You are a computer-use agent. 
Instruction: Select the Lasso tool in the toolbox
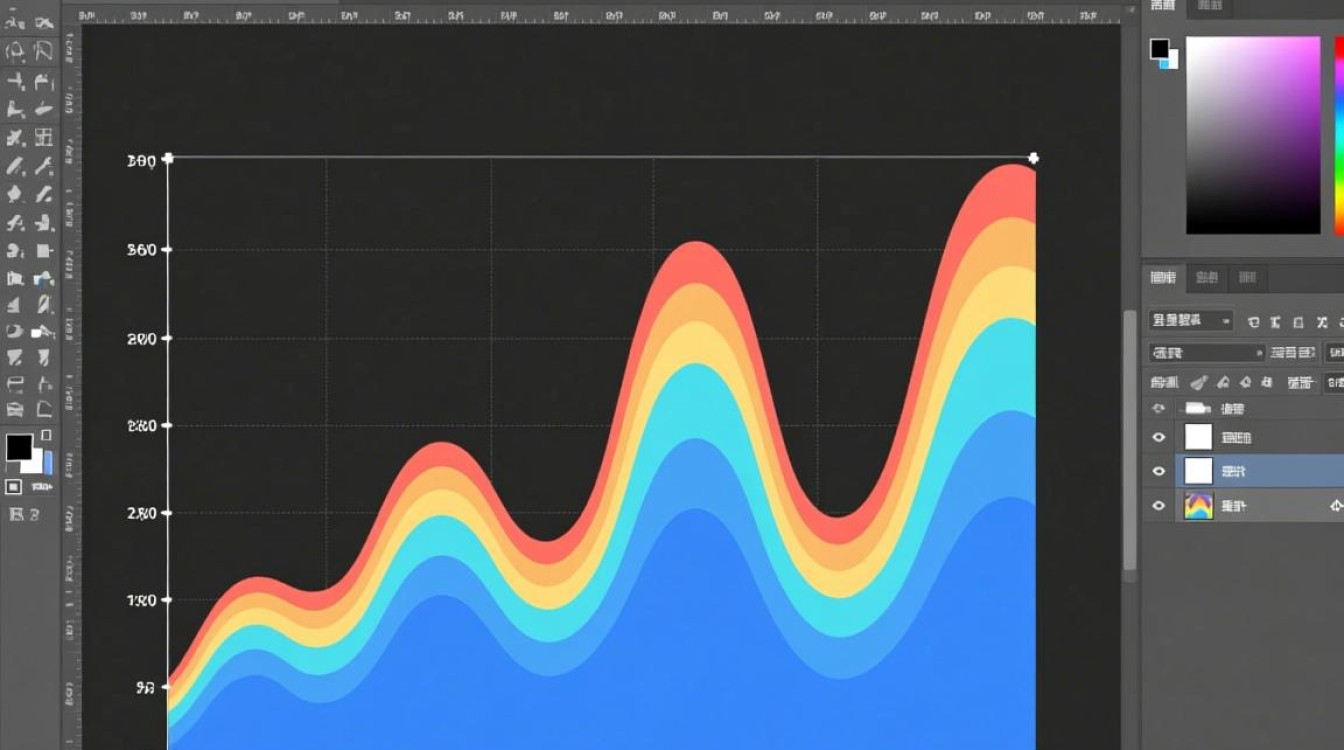[16, 52]
